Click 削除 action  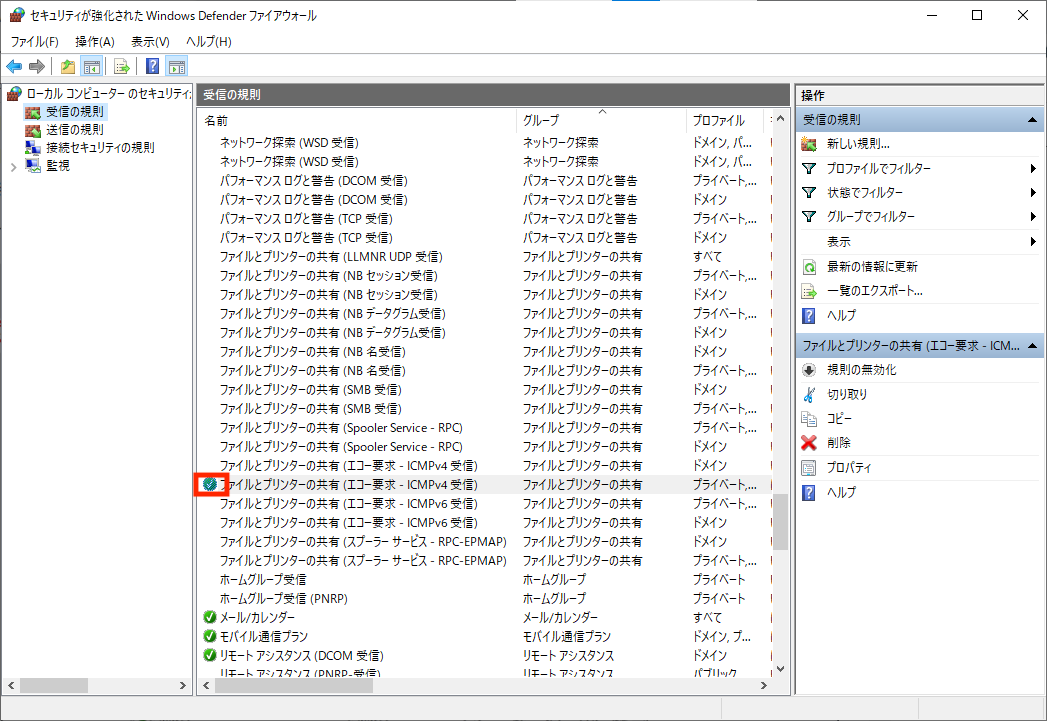[x=839, y=443]
